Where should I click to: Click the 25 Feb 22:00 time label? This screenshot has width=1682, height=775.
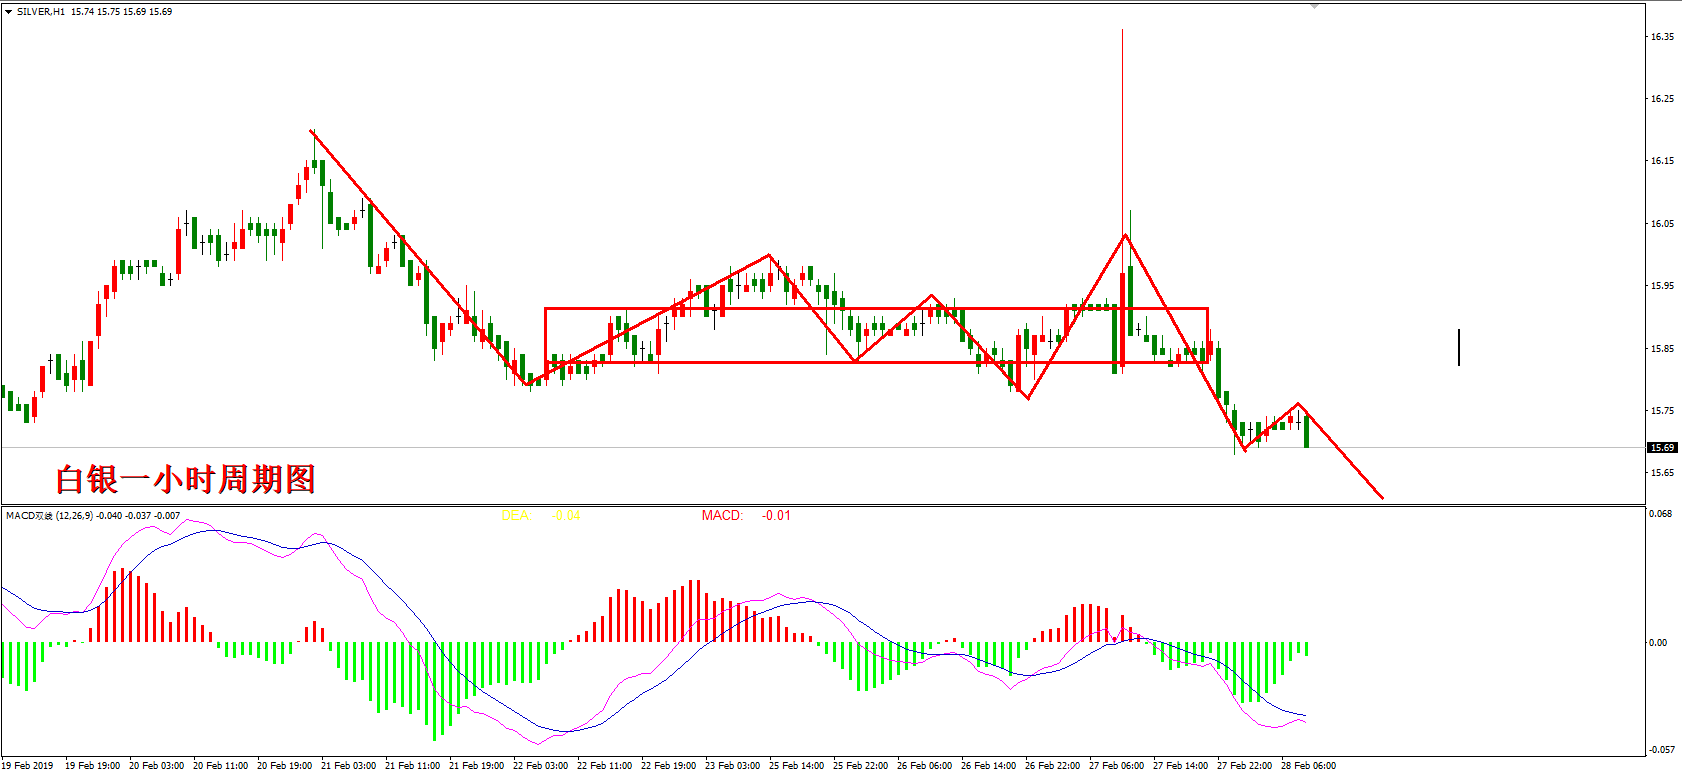click(860, 766)
